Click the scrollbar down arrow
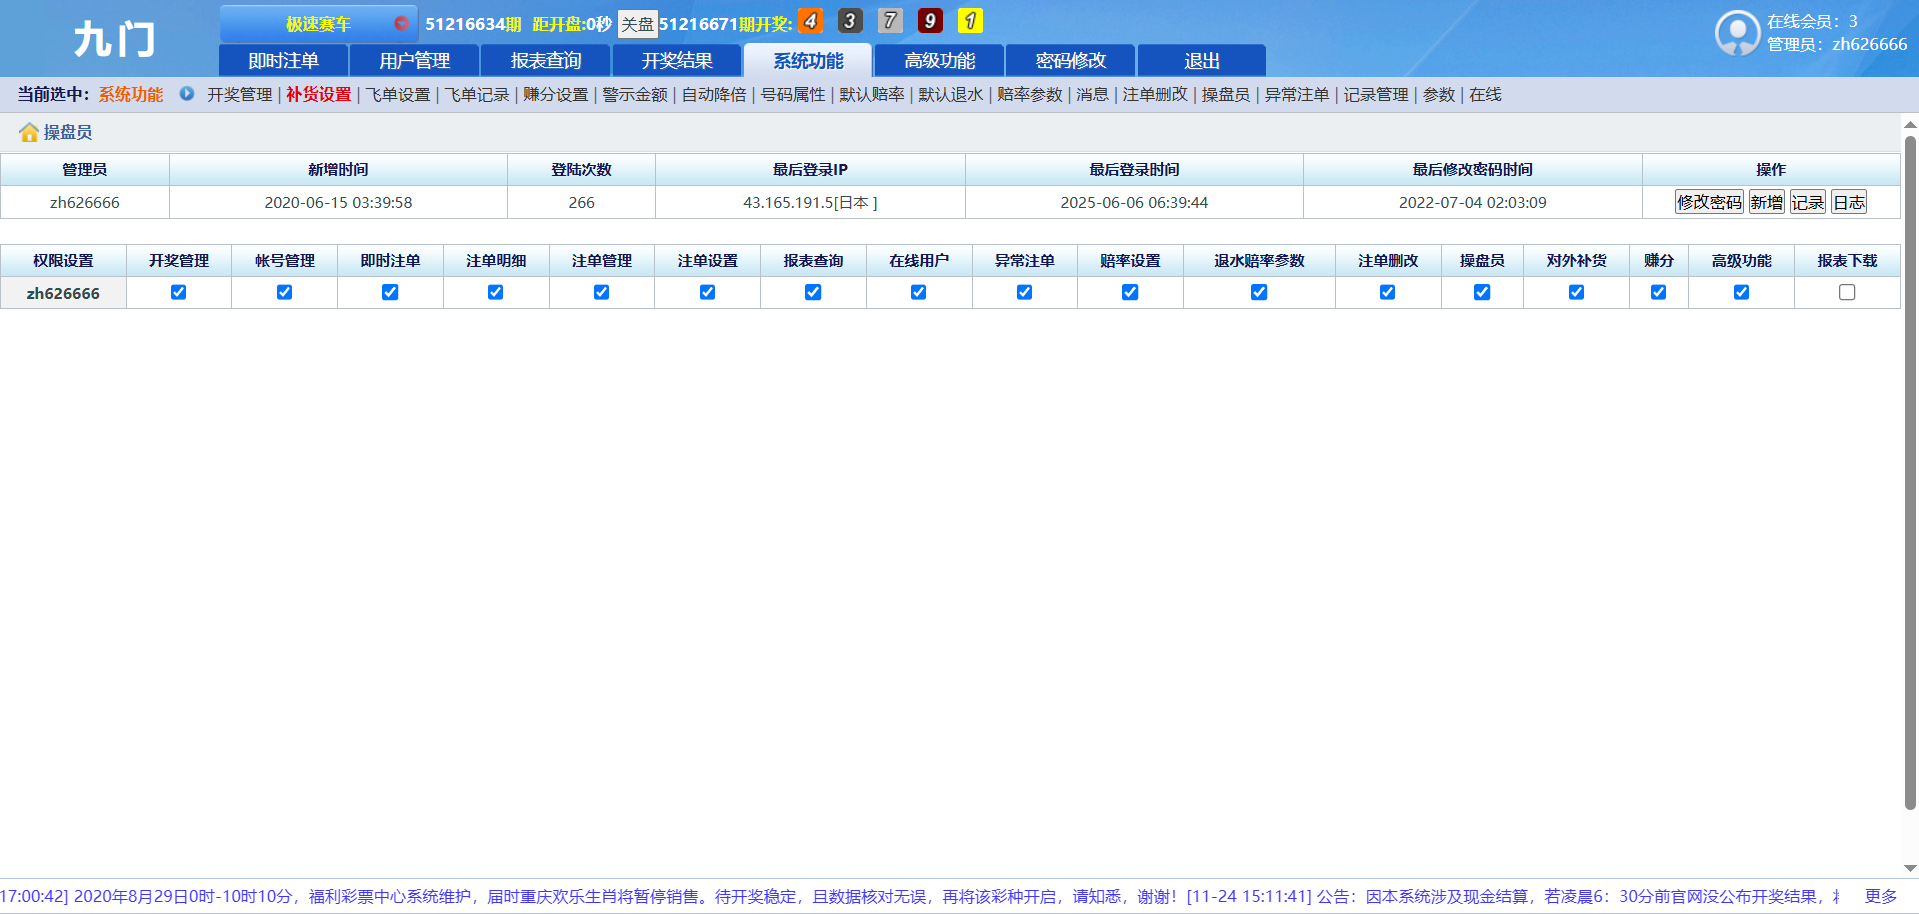The width and height of the screenshot is (1919, 914). coord(1910,868)
